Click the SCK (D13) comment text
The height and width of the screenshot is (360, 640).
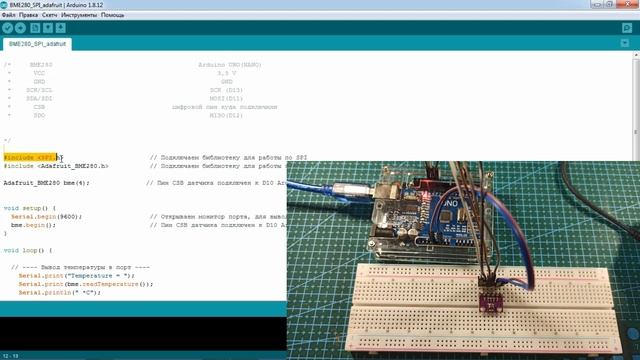(226, 90)
